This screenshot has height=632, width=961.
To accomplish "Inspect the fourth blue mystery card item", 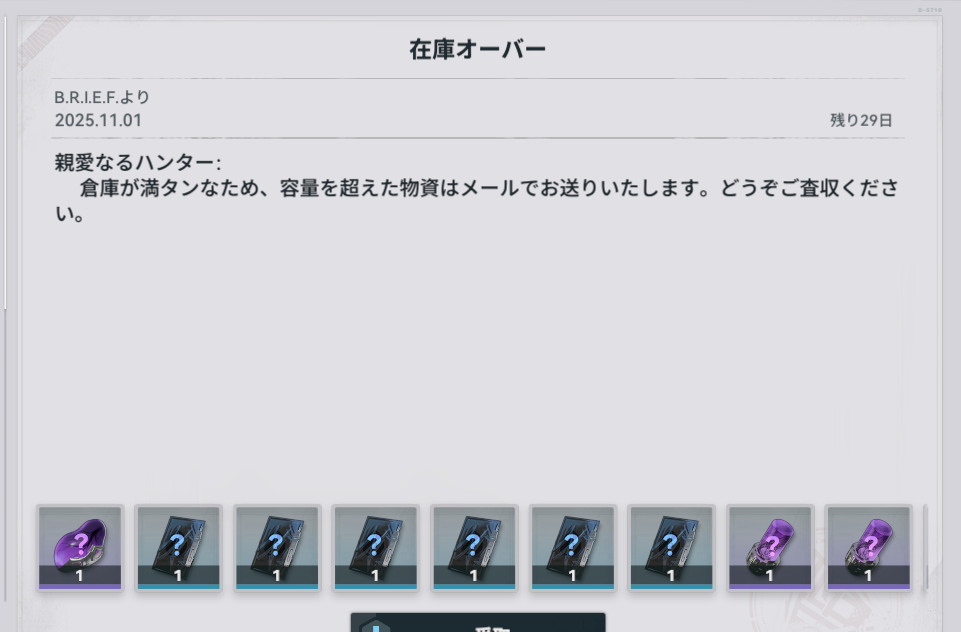I will click(474, 547).
